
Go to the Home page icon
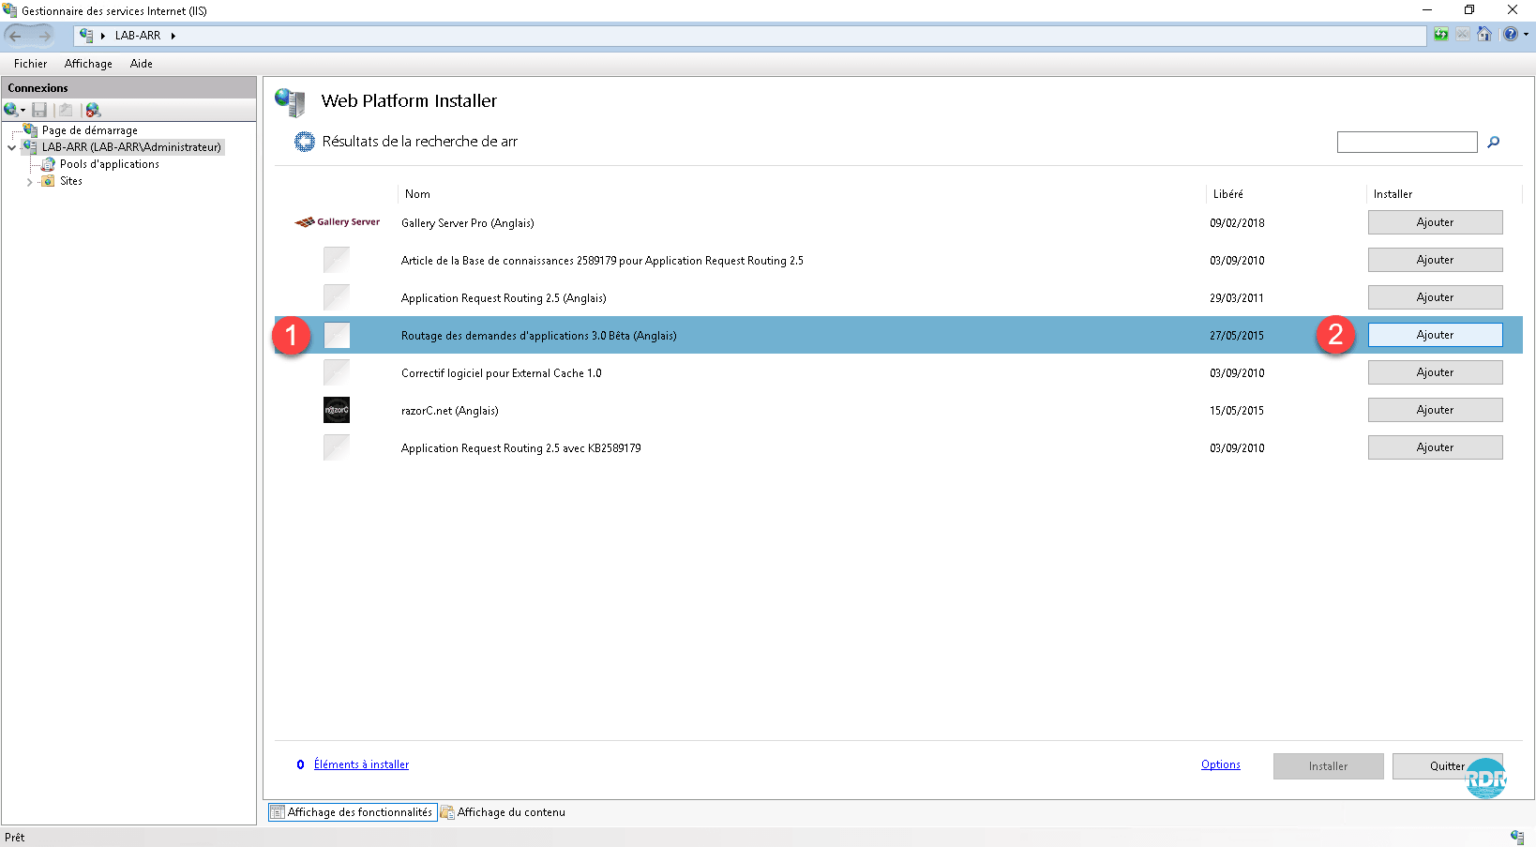pos(1485,34)
